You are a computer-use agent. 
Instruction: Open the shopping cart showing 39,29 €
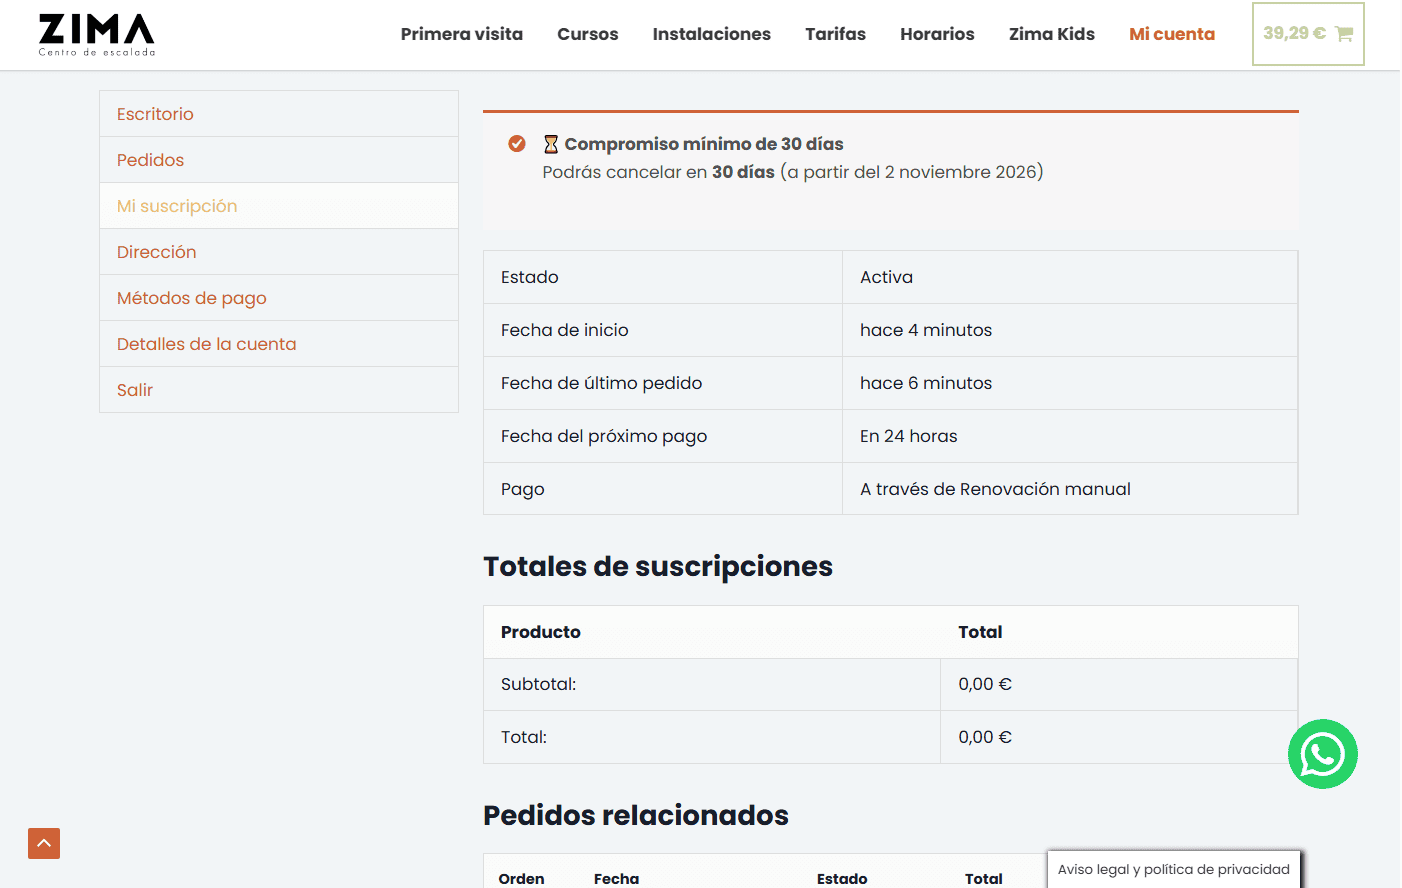(1308, 34)
